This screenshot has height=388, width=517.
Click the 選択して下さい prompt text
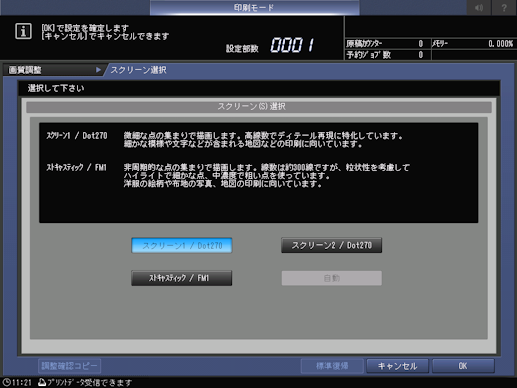tap(56, 88)
